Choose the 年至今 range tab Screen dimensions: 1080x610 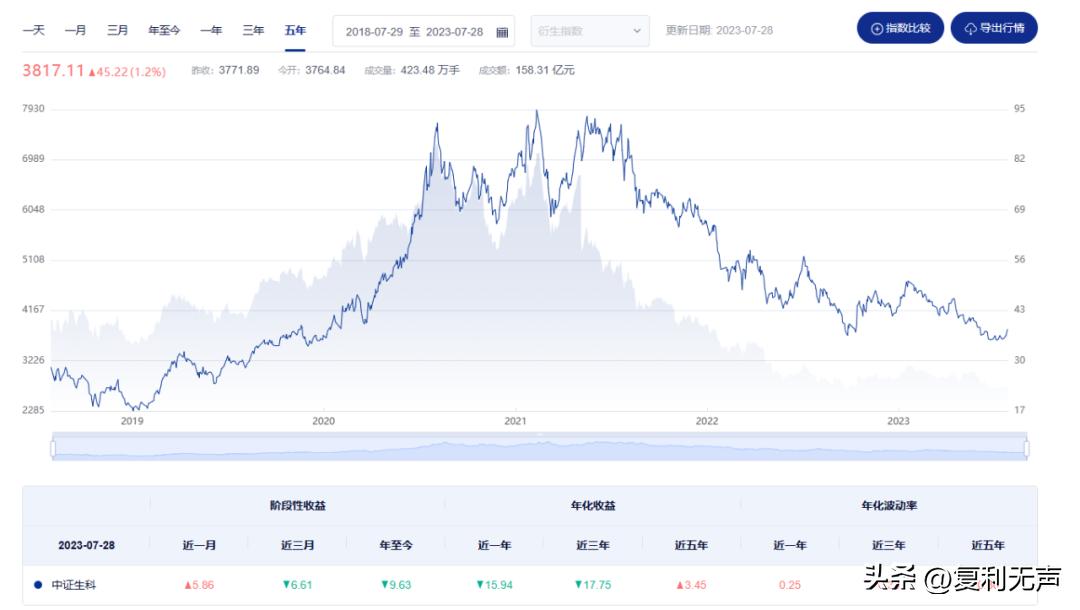[164, 31]
